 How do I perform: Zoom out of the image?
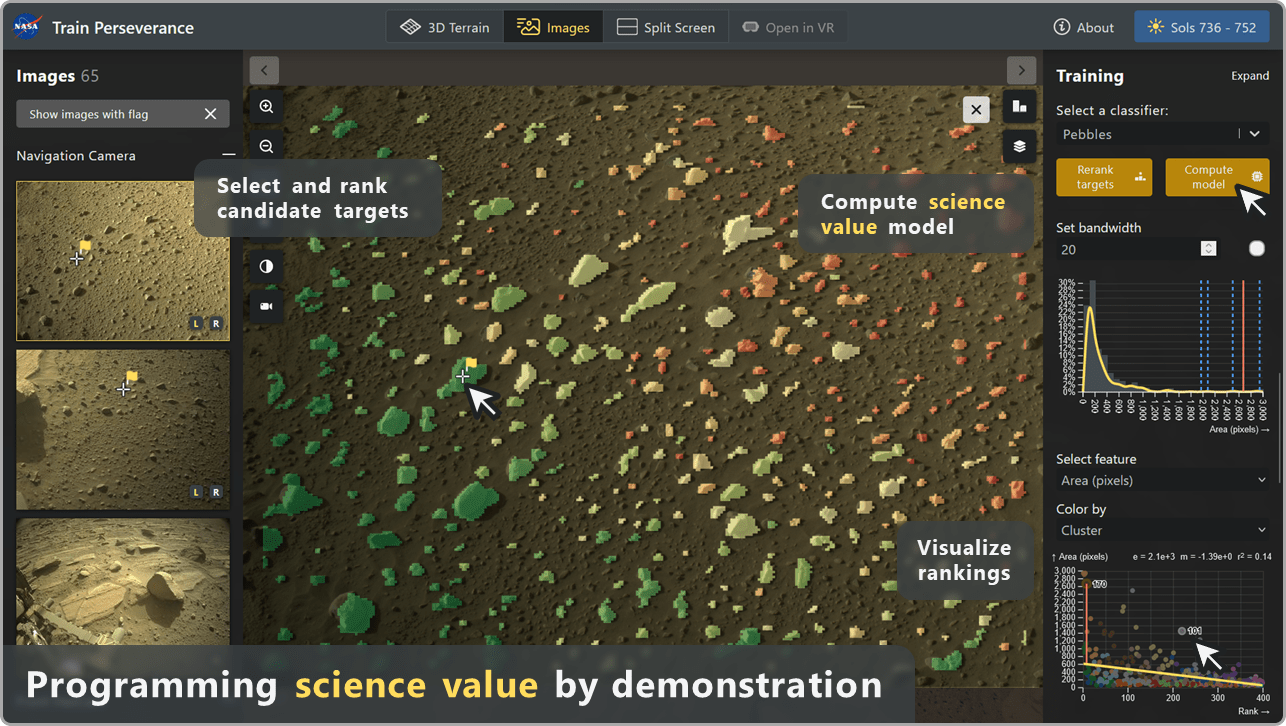266,146
